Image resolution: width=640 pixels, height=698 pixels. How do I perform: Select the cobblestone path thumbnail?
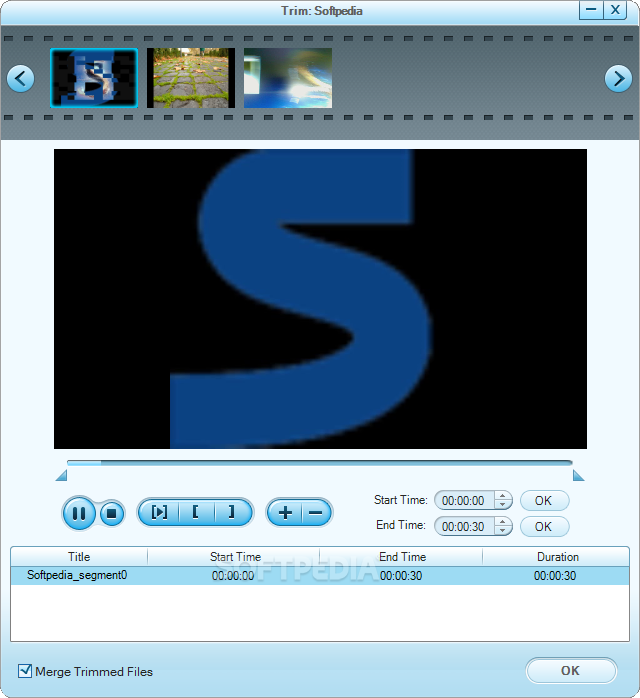[191, 78]
